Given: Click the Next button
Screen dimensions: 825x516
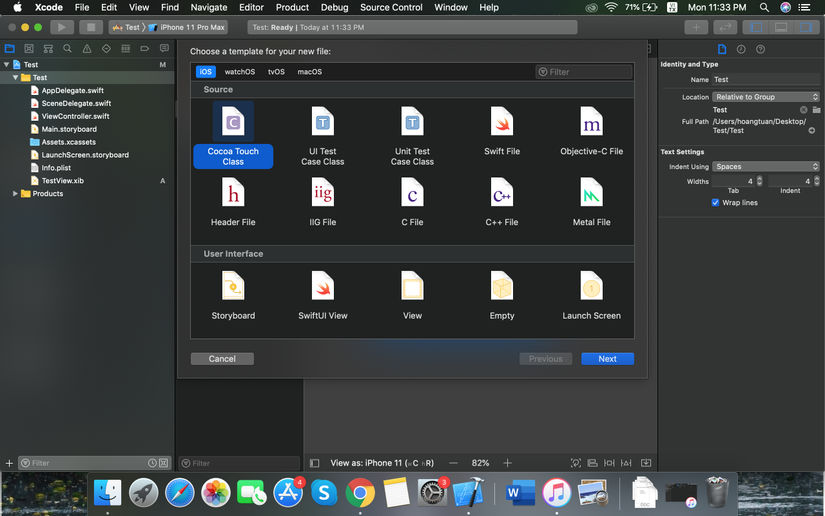Looking at the screenshot, I should 607,359.
